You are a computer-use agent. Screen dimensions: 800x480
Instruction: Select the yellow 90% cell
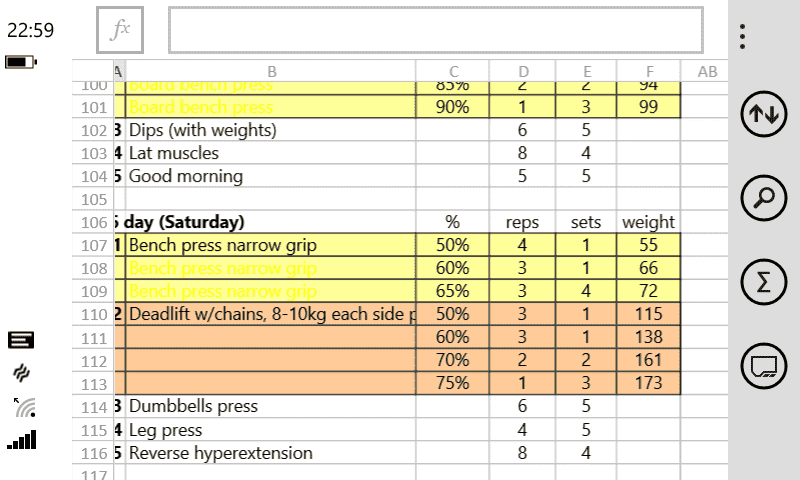[x=453, y=107]
